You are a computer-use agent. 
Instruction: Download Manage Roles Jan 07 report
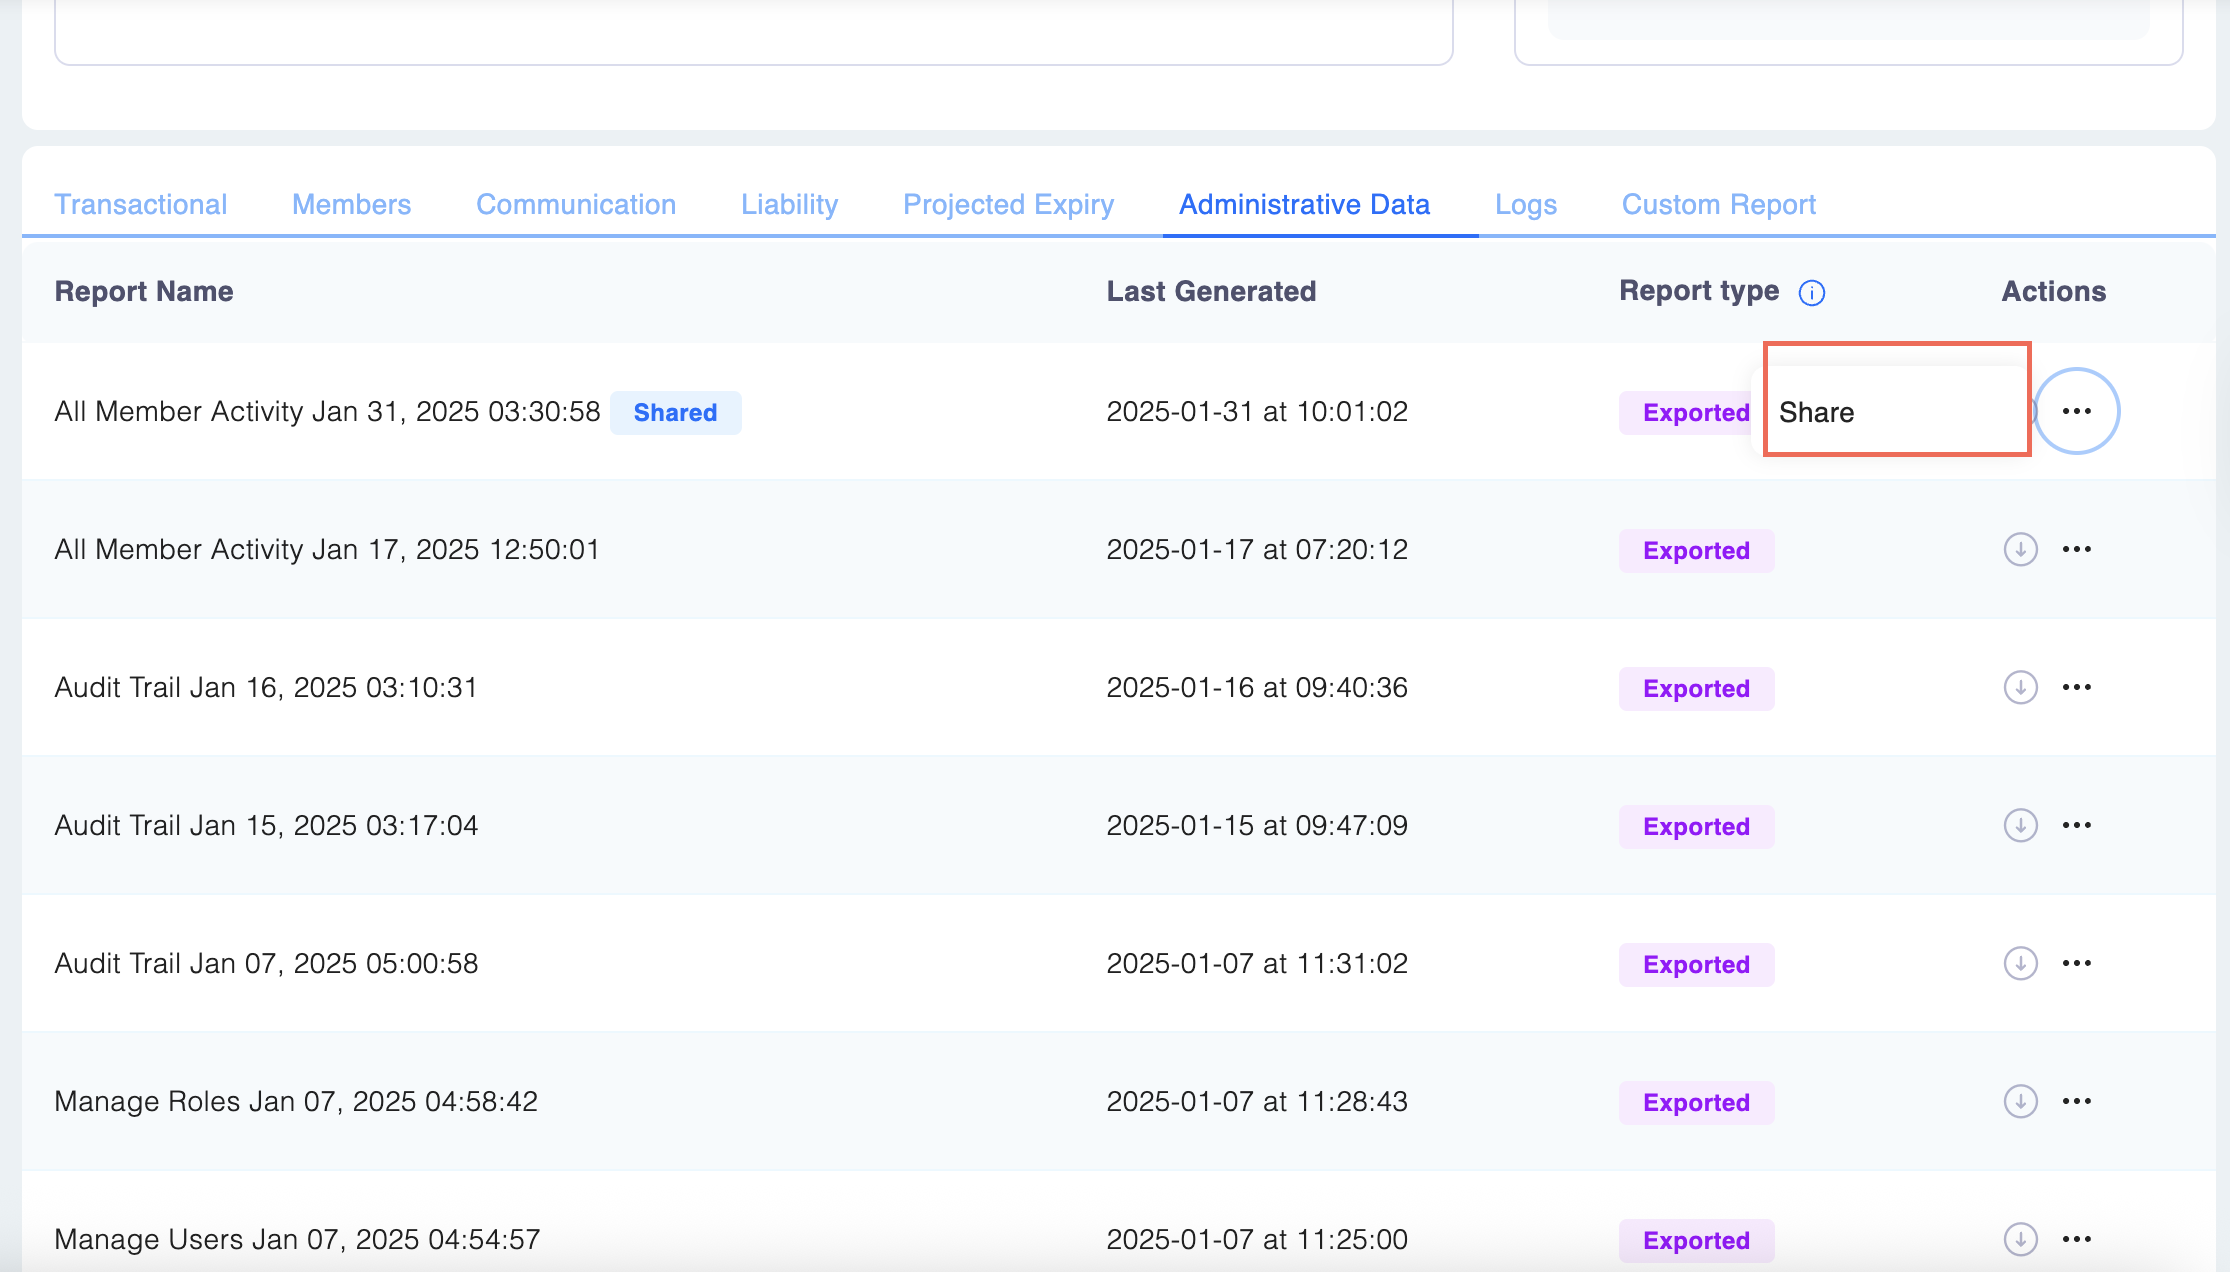point(2020,1102)
